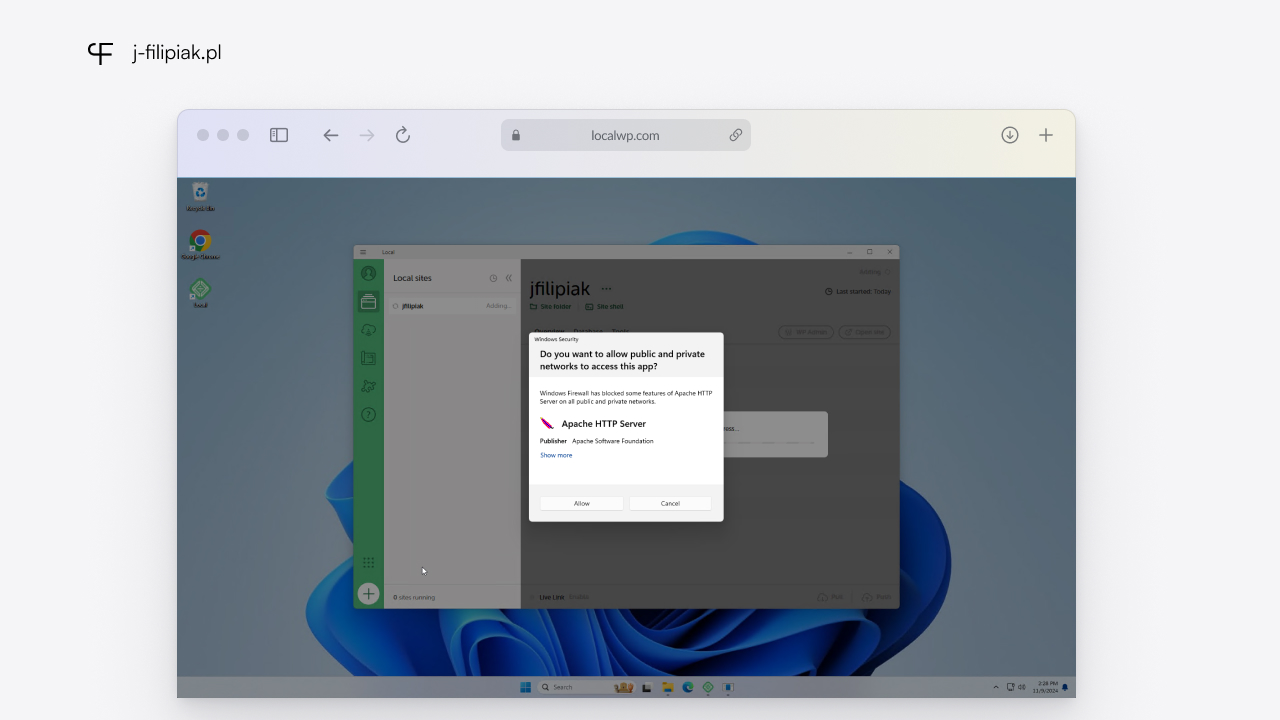This screenshot has width=1280, height=720.
Task: Click the Open site button
Action: click(x=864, y=332)
